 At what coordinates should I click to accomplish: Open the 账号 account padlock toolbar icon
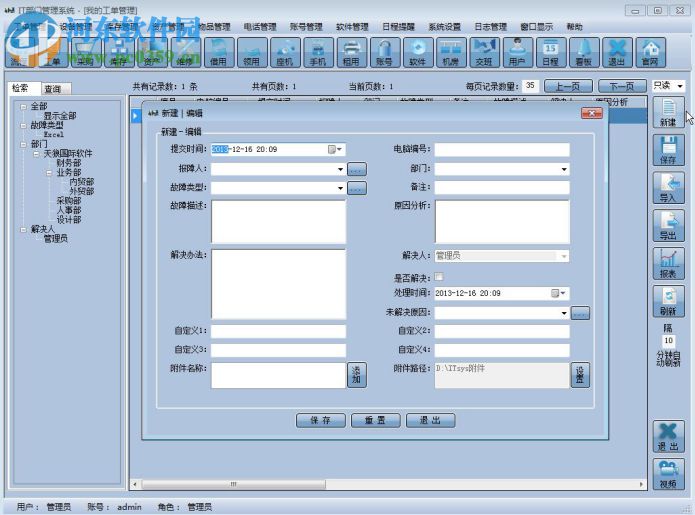click(x=384, y=53)
